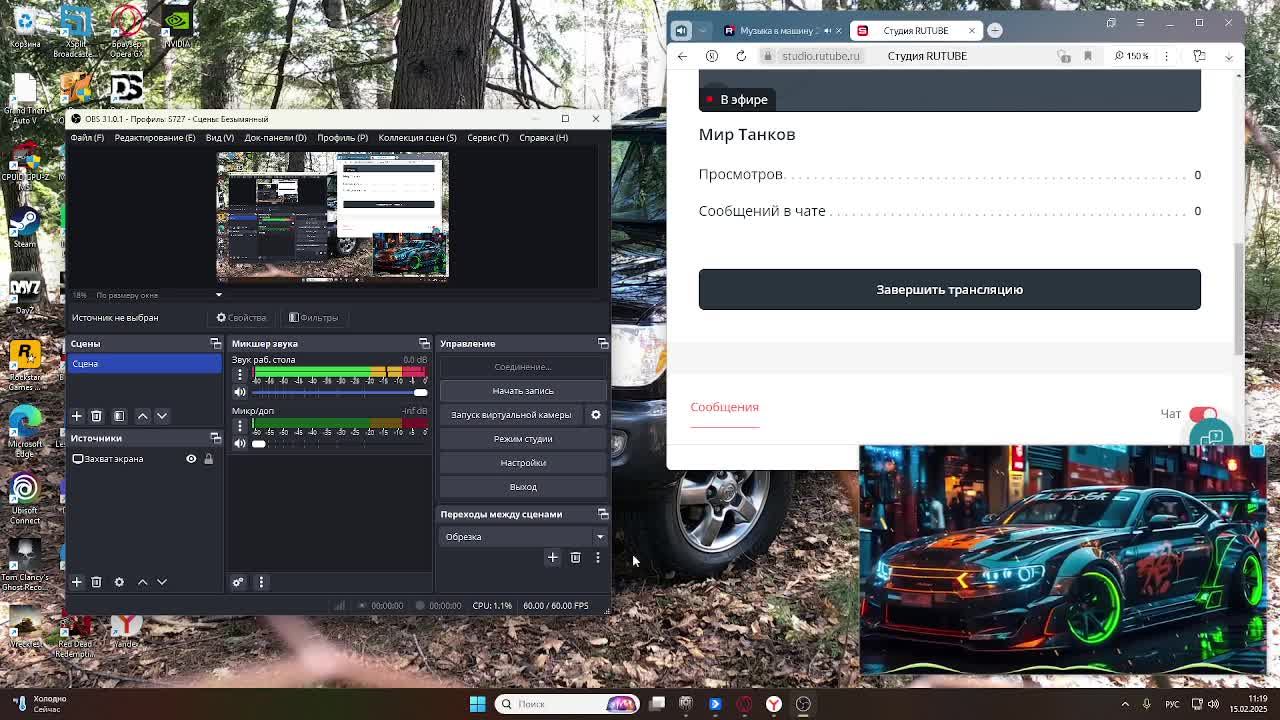Toggle the Чат switch on RUTUBE
This screenshot has height=720, width=1280.
1203,414
